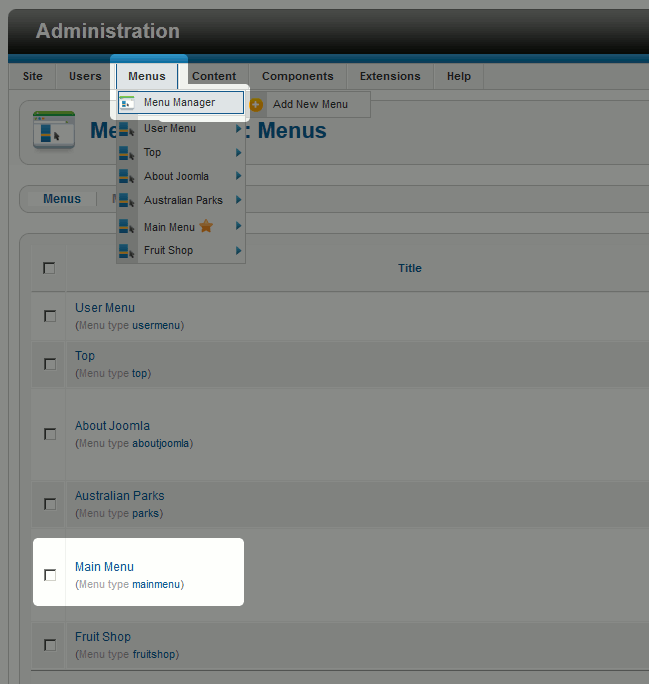
Task: Toggle the select-all checkbox in table header
Action: tap(49, 268)
